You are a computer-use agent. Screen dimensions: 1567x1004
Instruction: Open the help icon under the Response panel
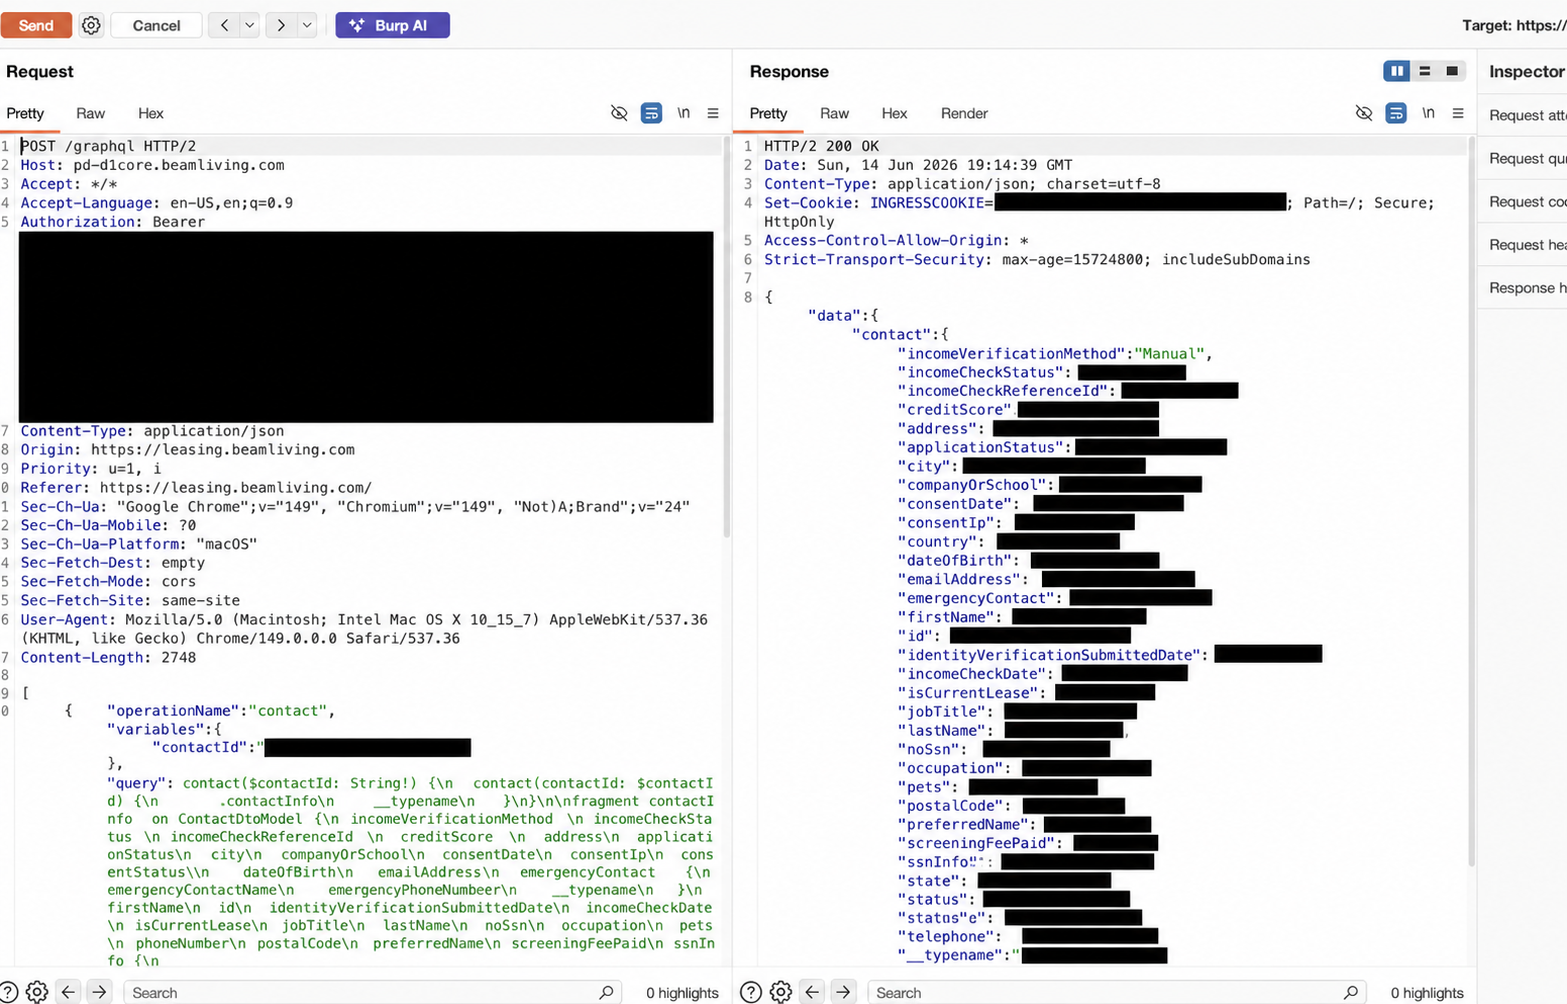(x=751, y=992)
